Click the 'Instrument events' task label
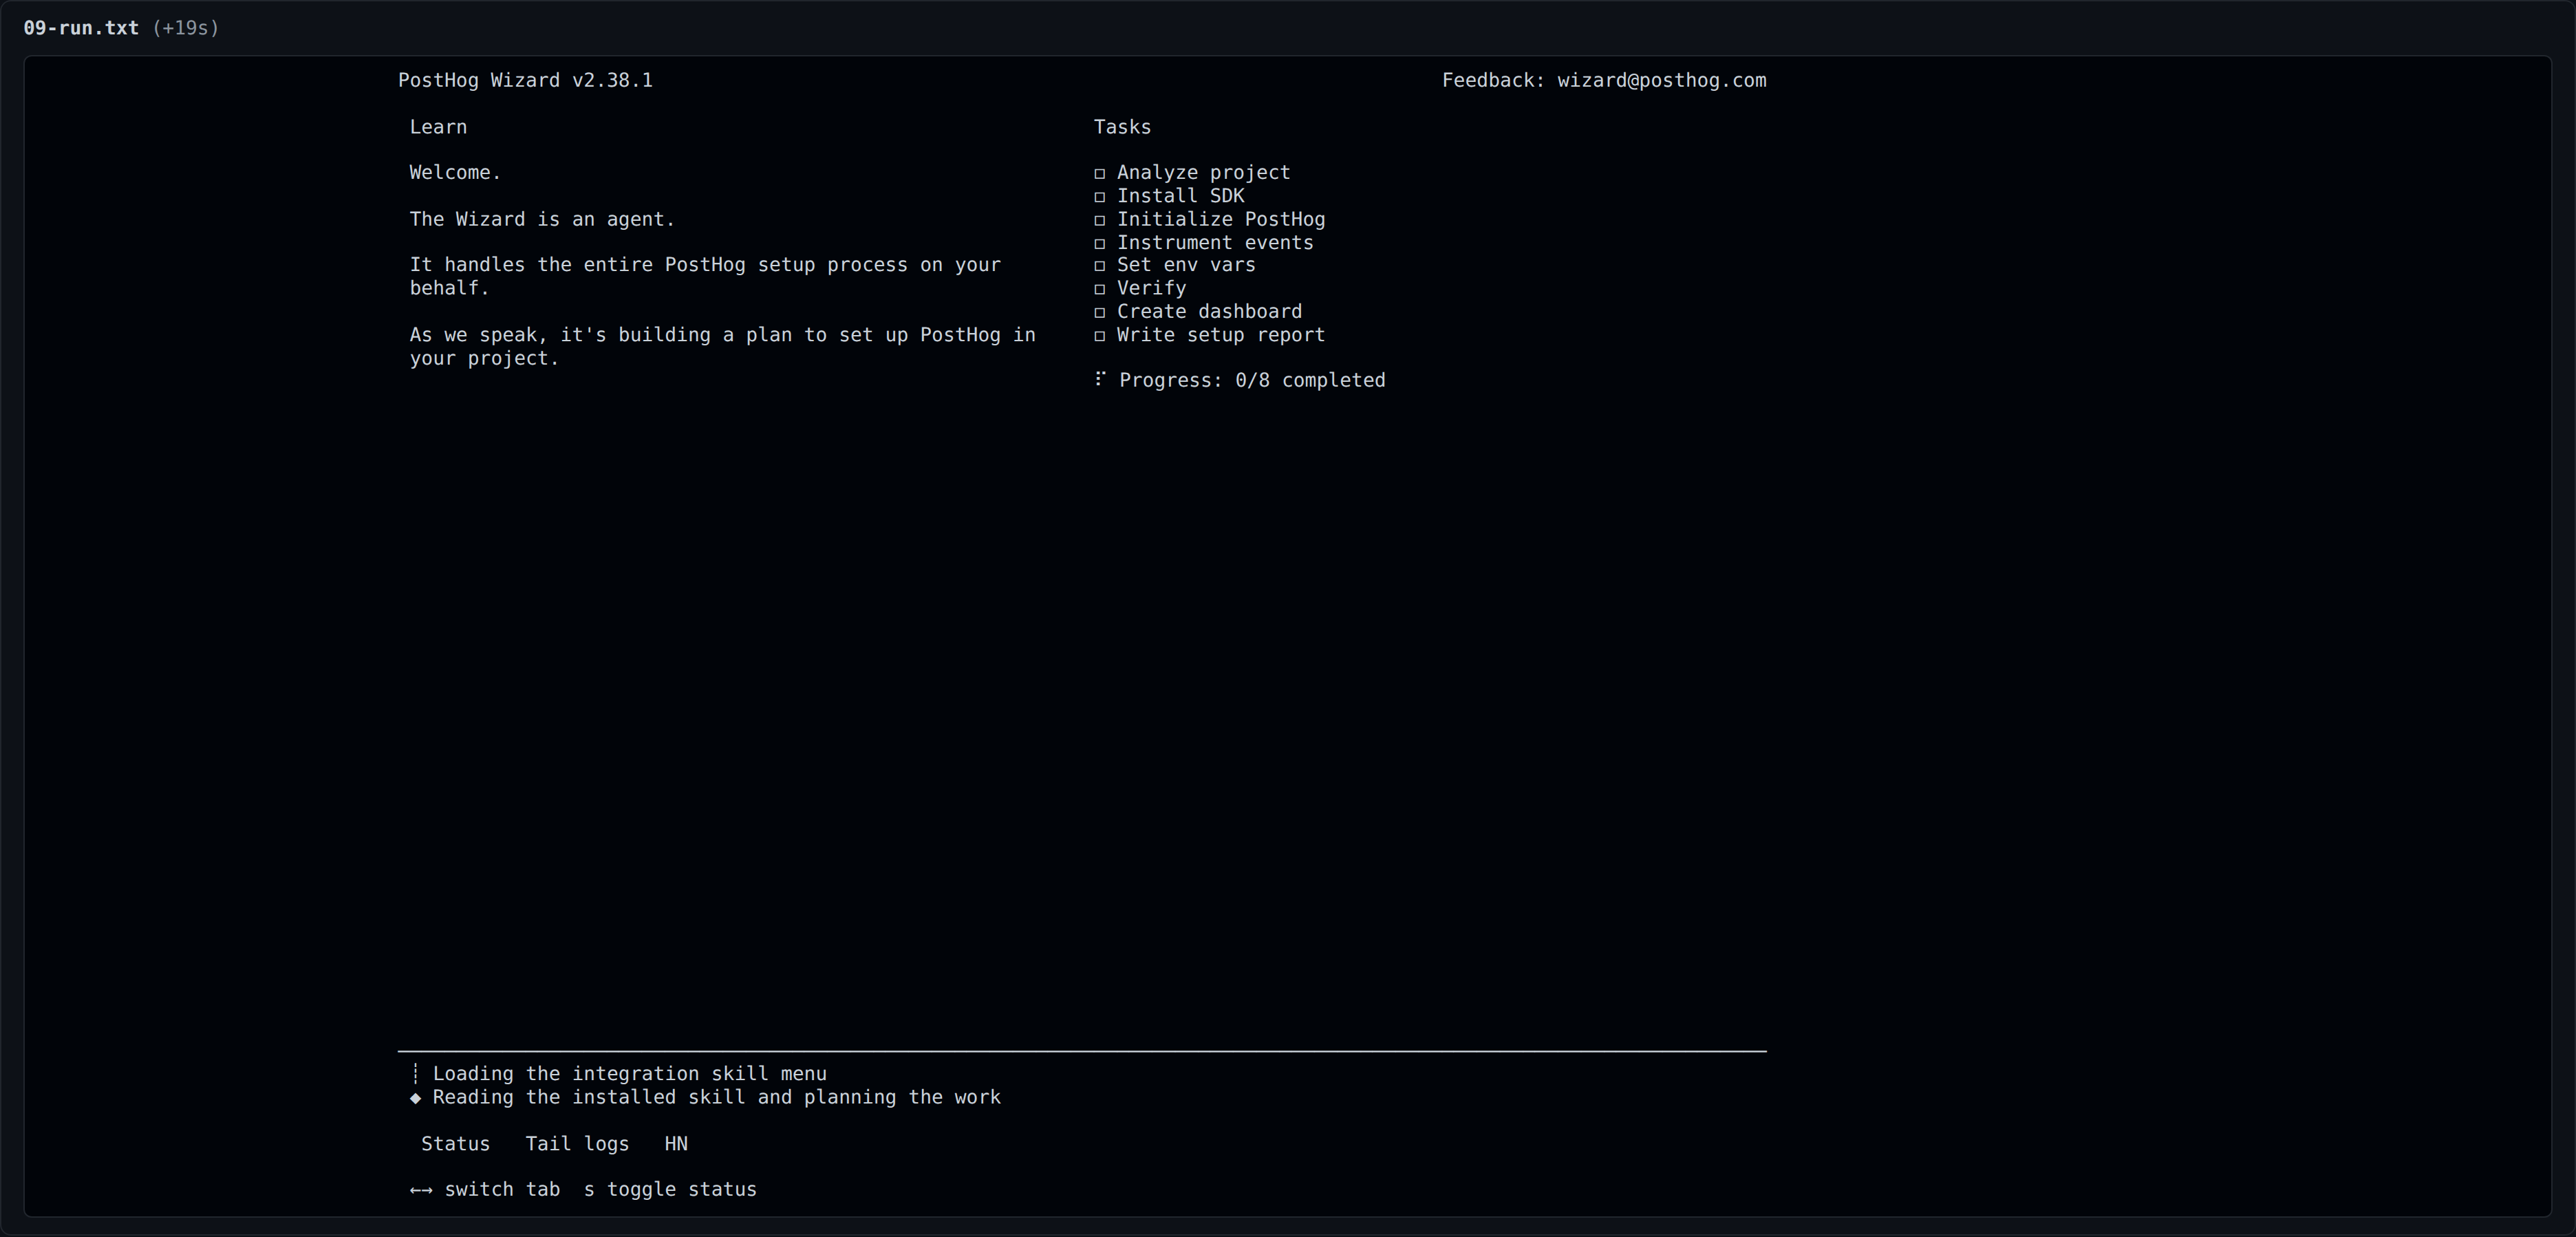 1215,242
